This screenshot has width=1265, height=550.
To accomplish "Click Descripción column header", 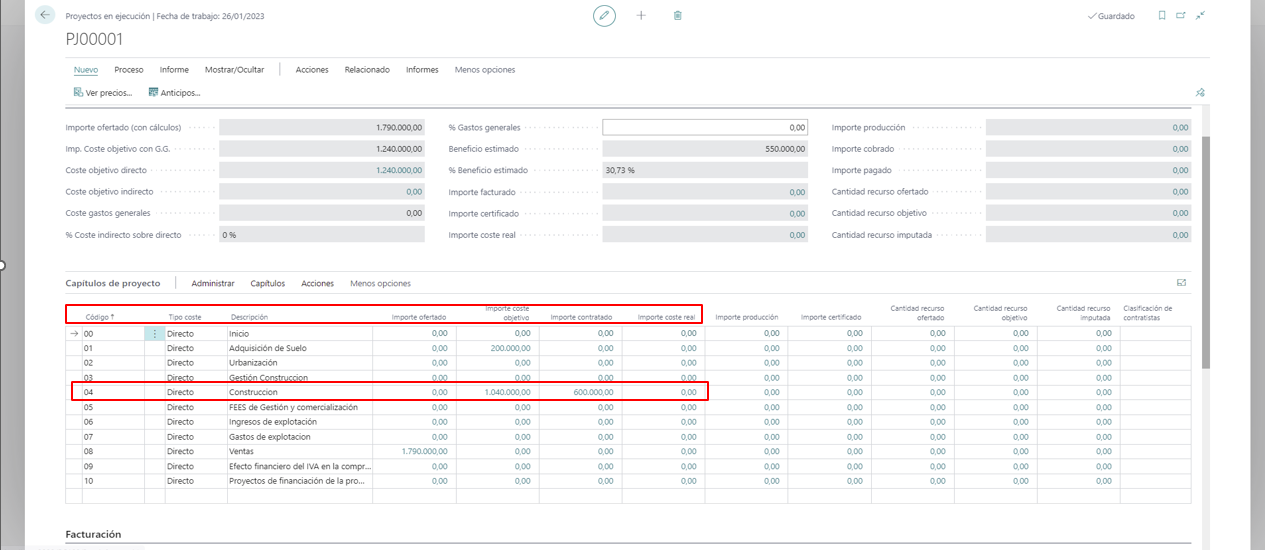I will pos(250,317).
